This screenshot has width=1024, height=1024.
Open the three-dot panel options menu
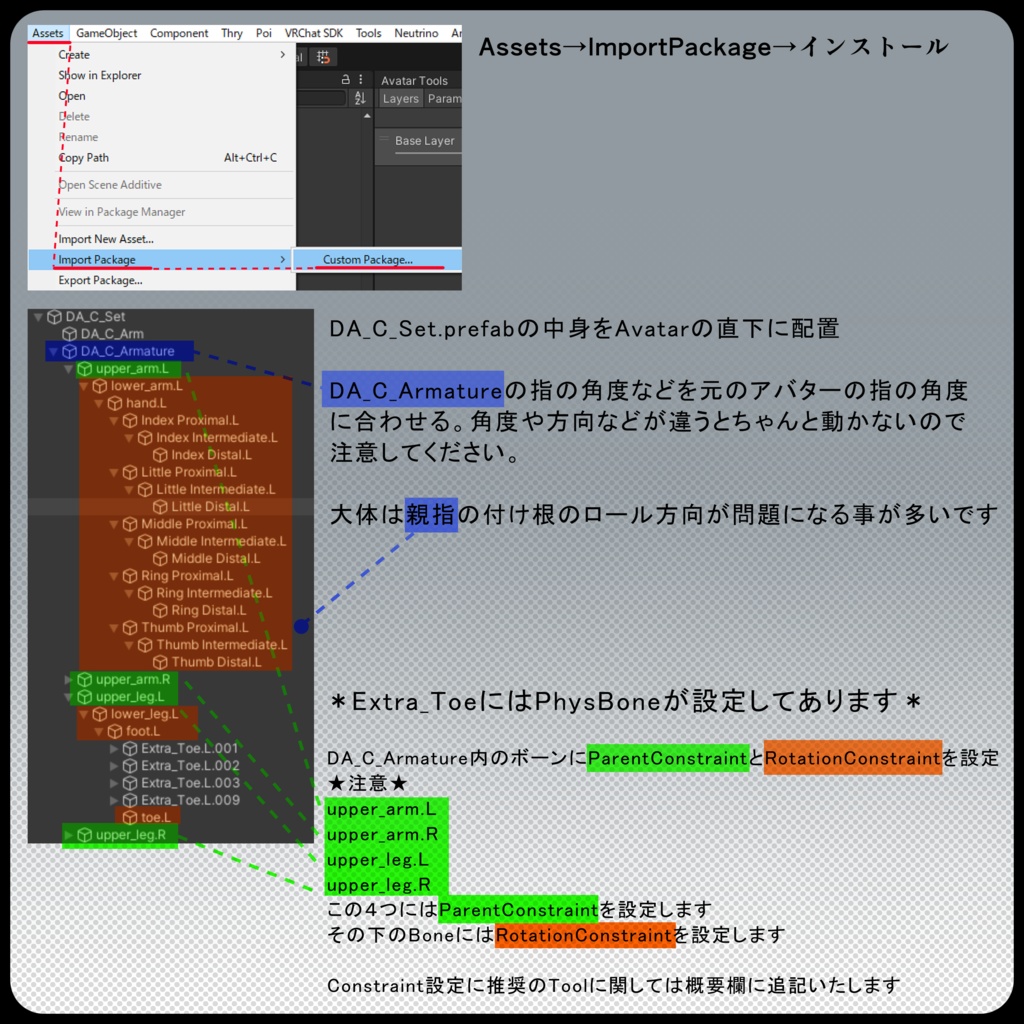[360, 80]
